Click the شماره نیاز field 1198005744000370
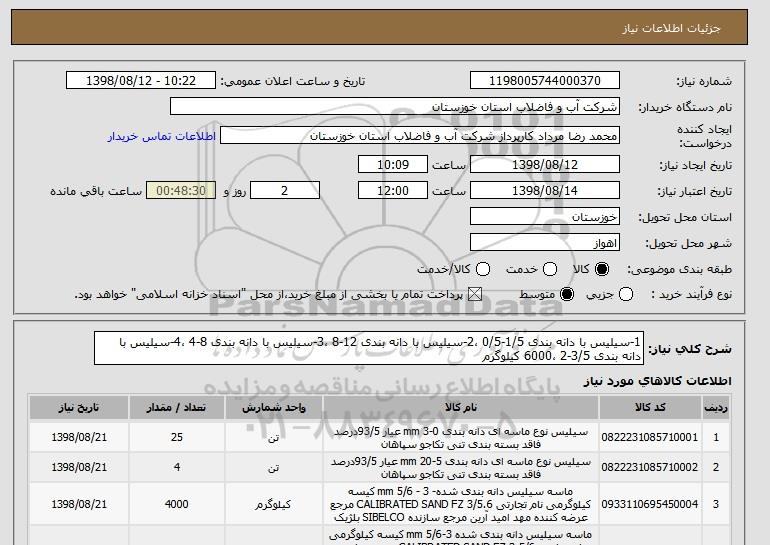The width and height of the screenshot is (770, 545). coord(545,81)
